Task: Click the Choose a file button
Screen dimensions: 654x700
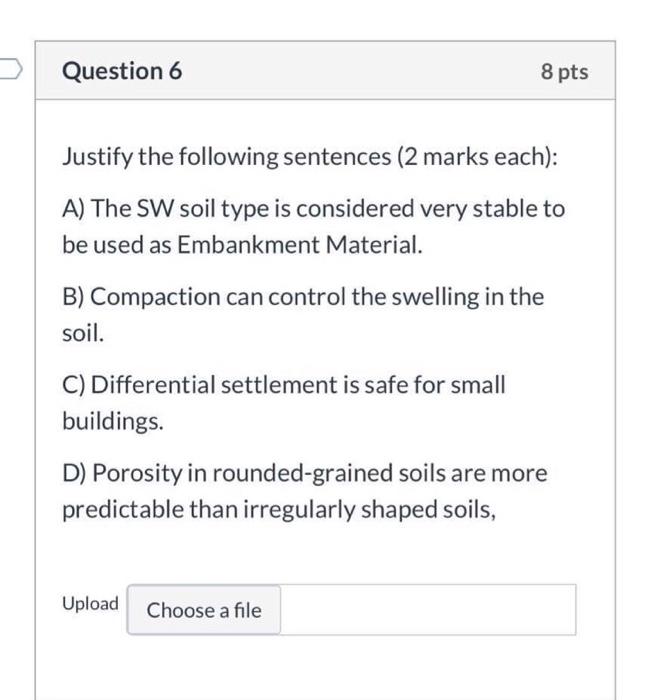Action: [204, 610]
